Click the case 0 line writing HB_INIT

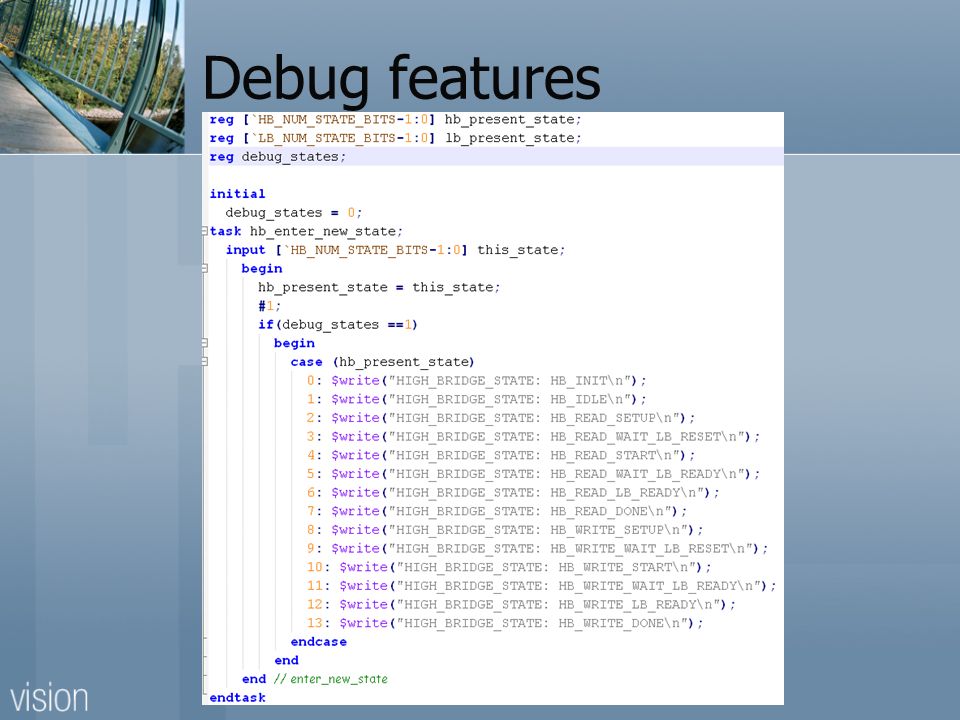pyautogui.click(x=476, y=380)
